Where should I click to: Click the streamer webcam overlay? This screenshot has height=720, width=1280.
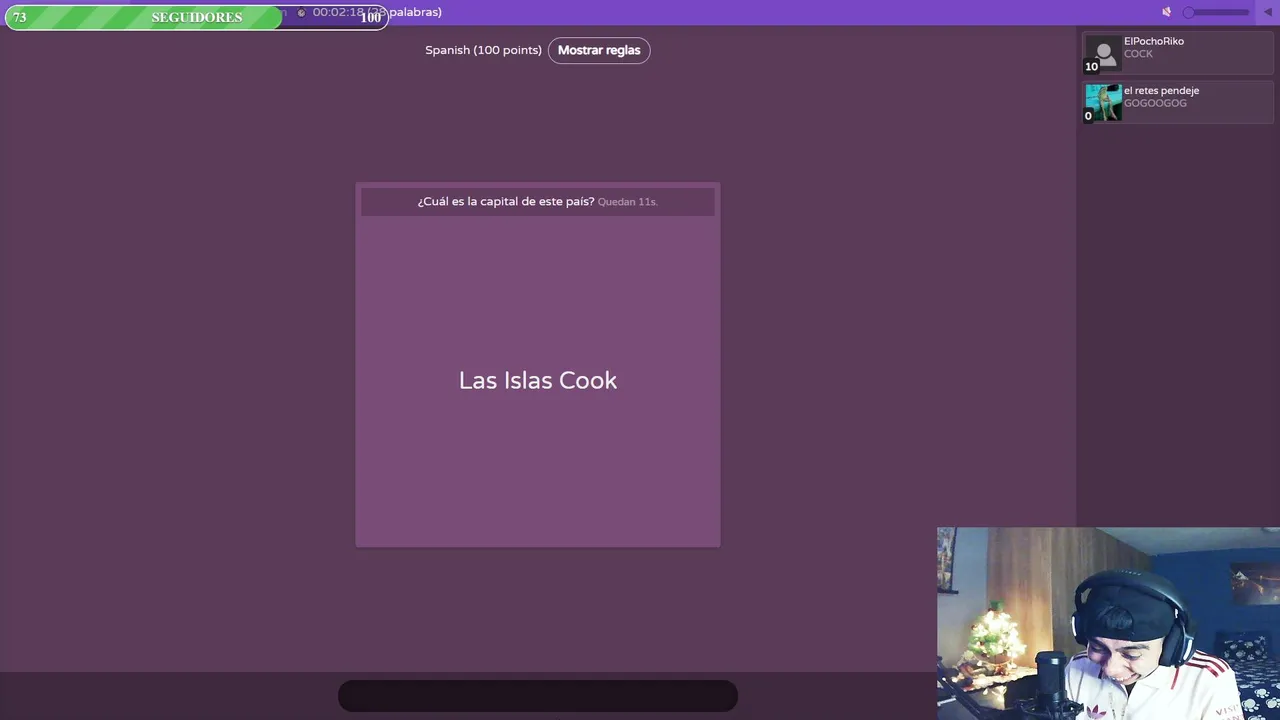tap(1108, 623)
